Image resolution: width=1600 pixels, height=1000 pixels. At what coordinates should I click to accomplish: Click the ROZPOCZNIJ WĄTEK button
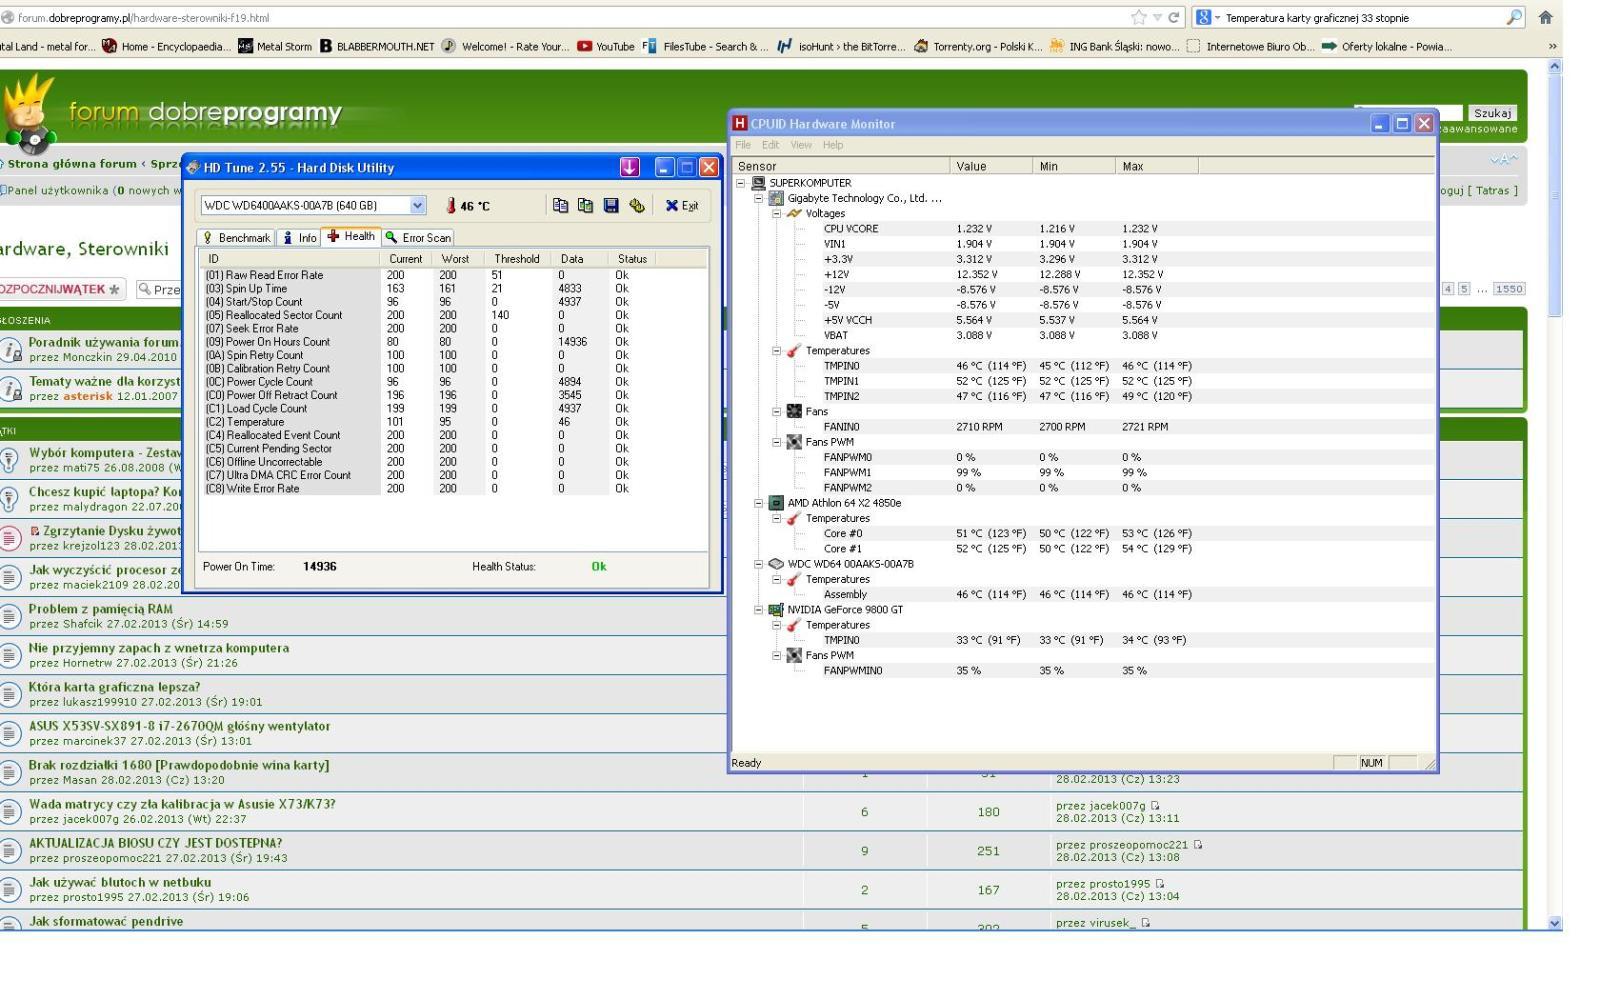61,289
